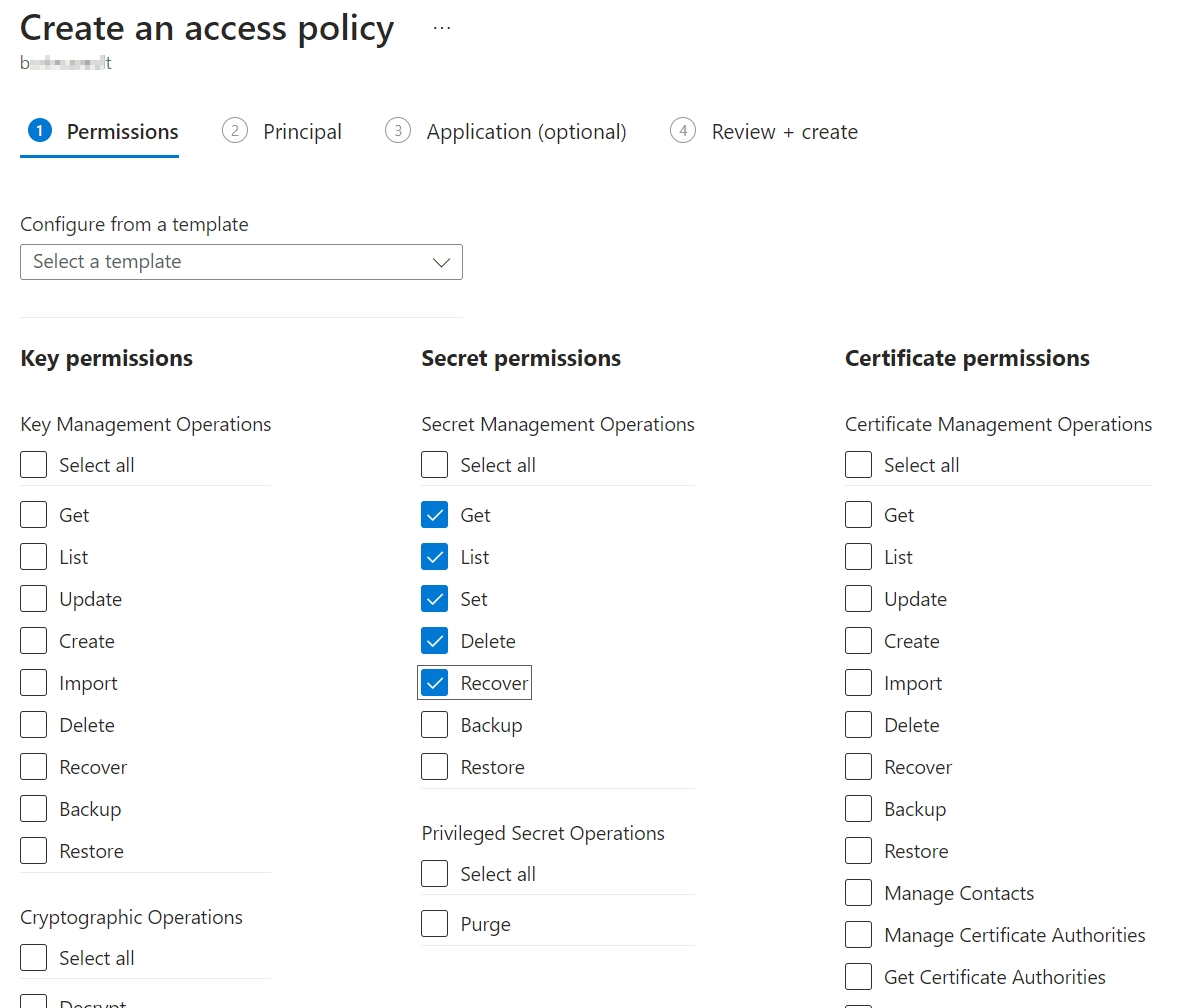Click the Key permissions heading
Viewport: 1188px width, 1008px height.
click(107, 358)
